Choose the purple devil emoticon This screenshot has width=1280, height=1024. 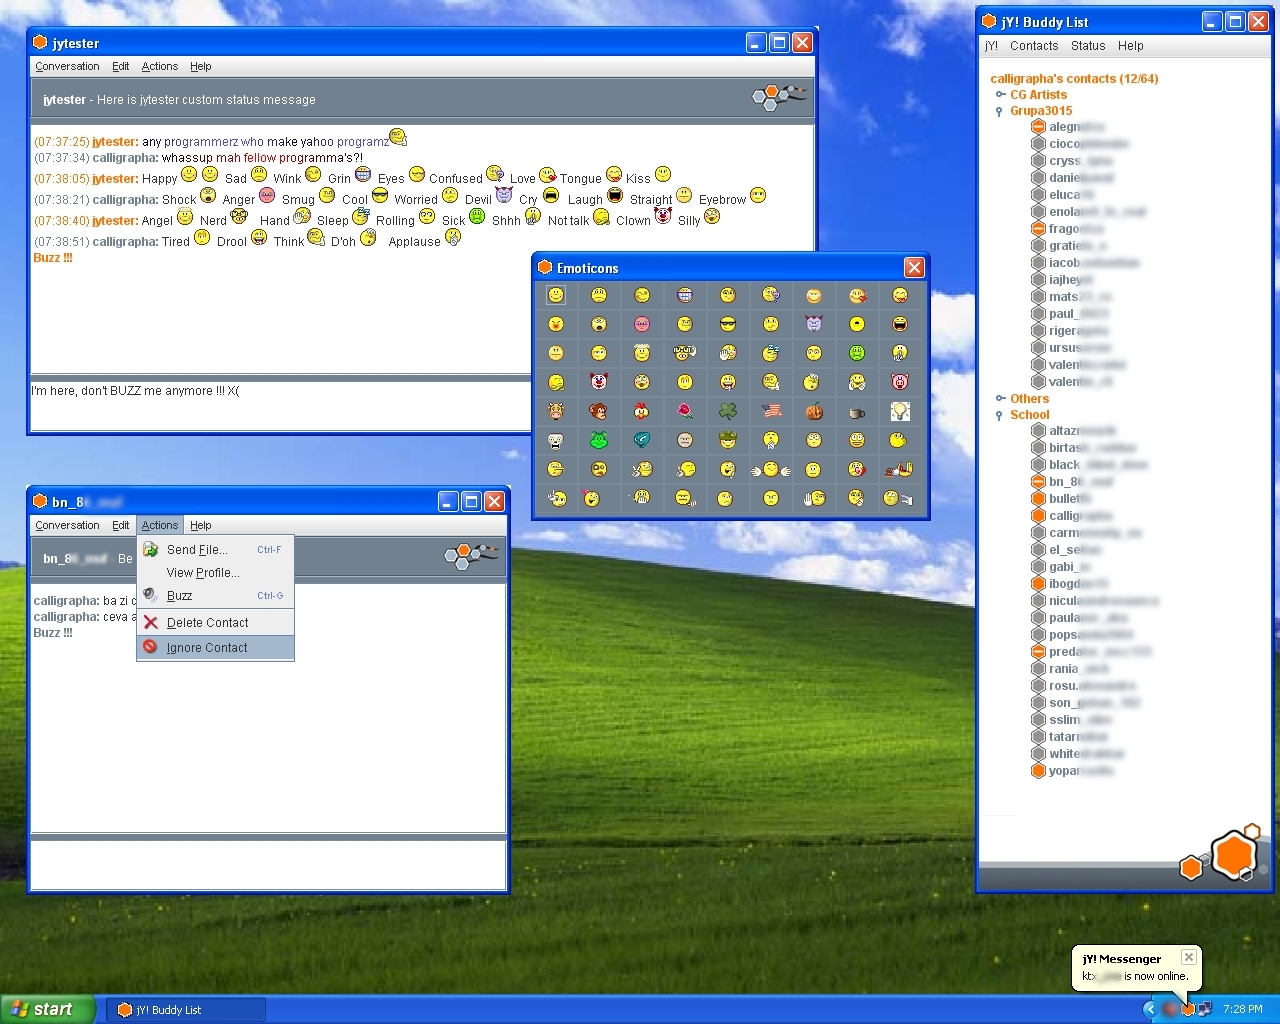pyautogui.click(x=814, y=324)
